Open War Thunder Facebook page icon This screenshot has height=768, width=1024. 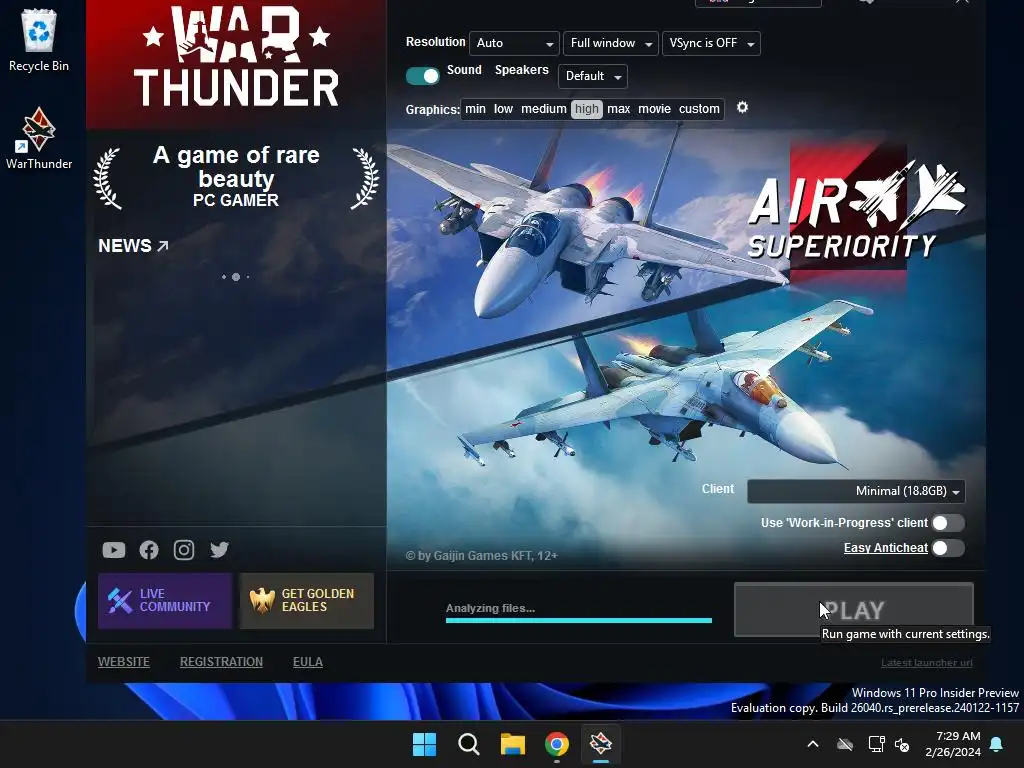pyautogui.click(x=149, y=550)
